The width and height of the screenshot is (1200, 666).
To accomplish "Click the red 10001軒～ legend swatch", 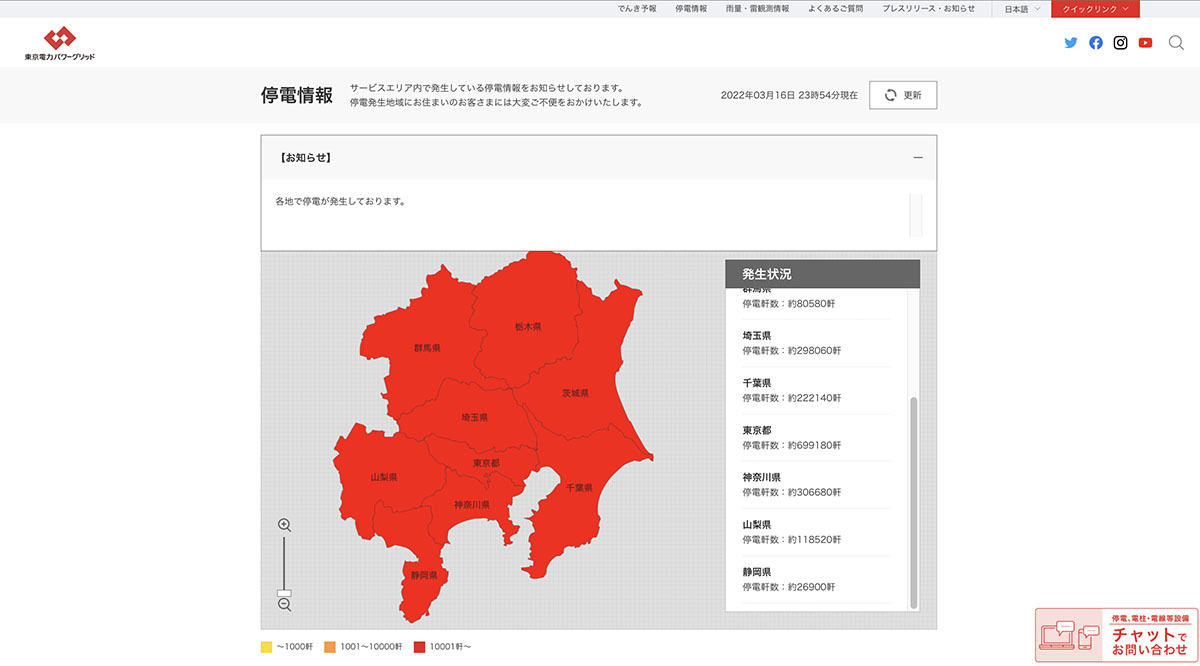I will (420, 647).
